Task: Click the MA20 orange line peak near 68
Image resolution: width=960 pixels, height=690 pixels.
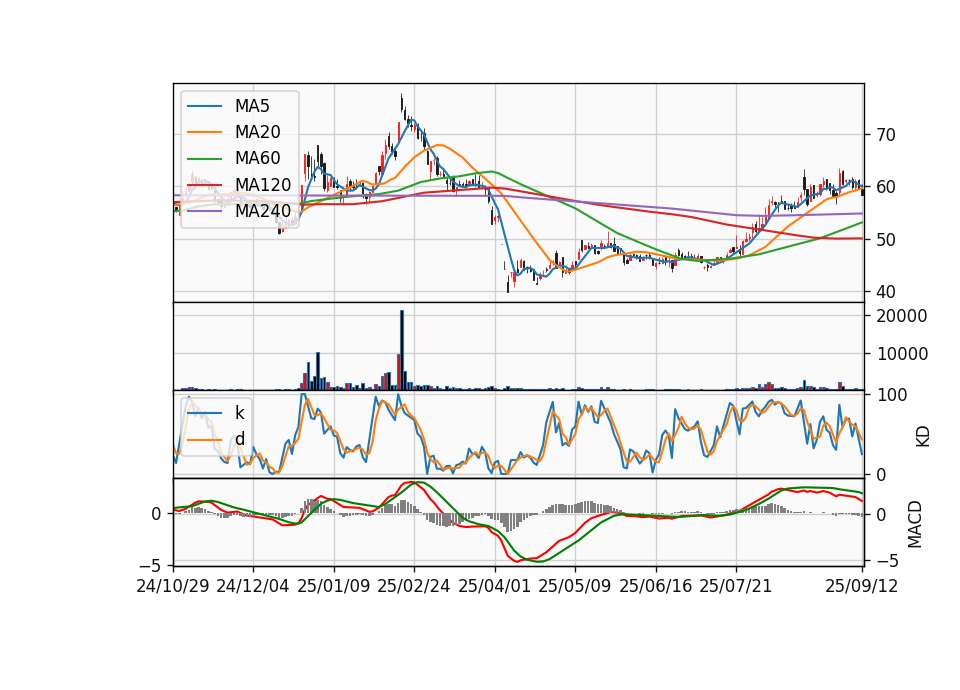Action: [x=440, y=145]
